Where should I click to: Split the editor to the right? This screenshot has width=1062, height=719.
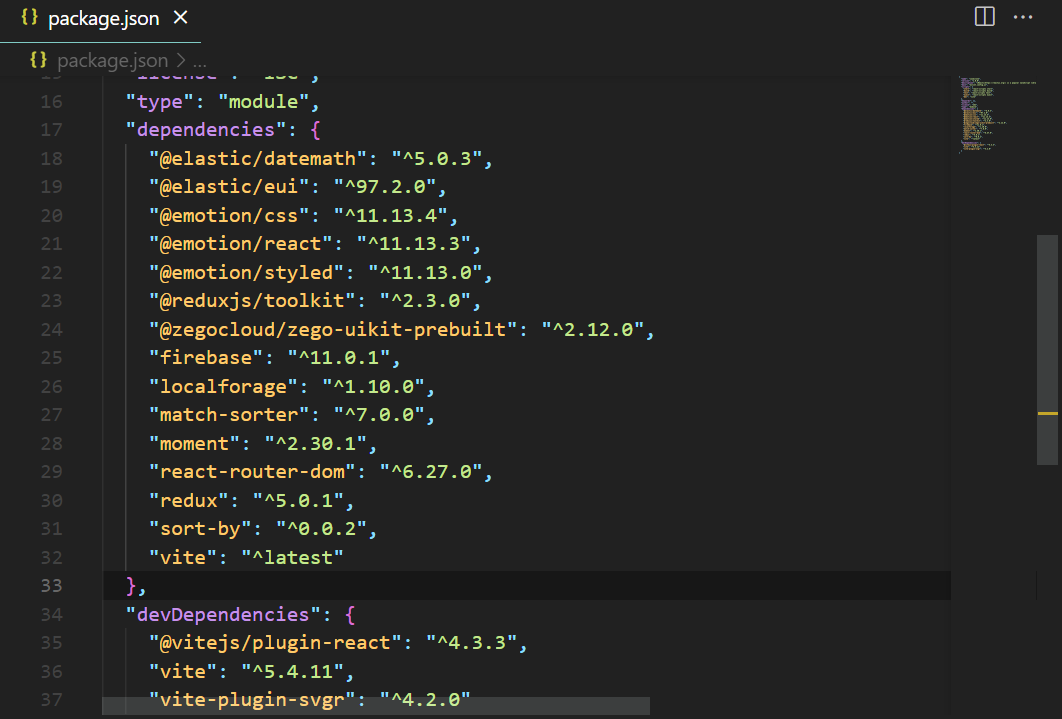click(984, 16)
